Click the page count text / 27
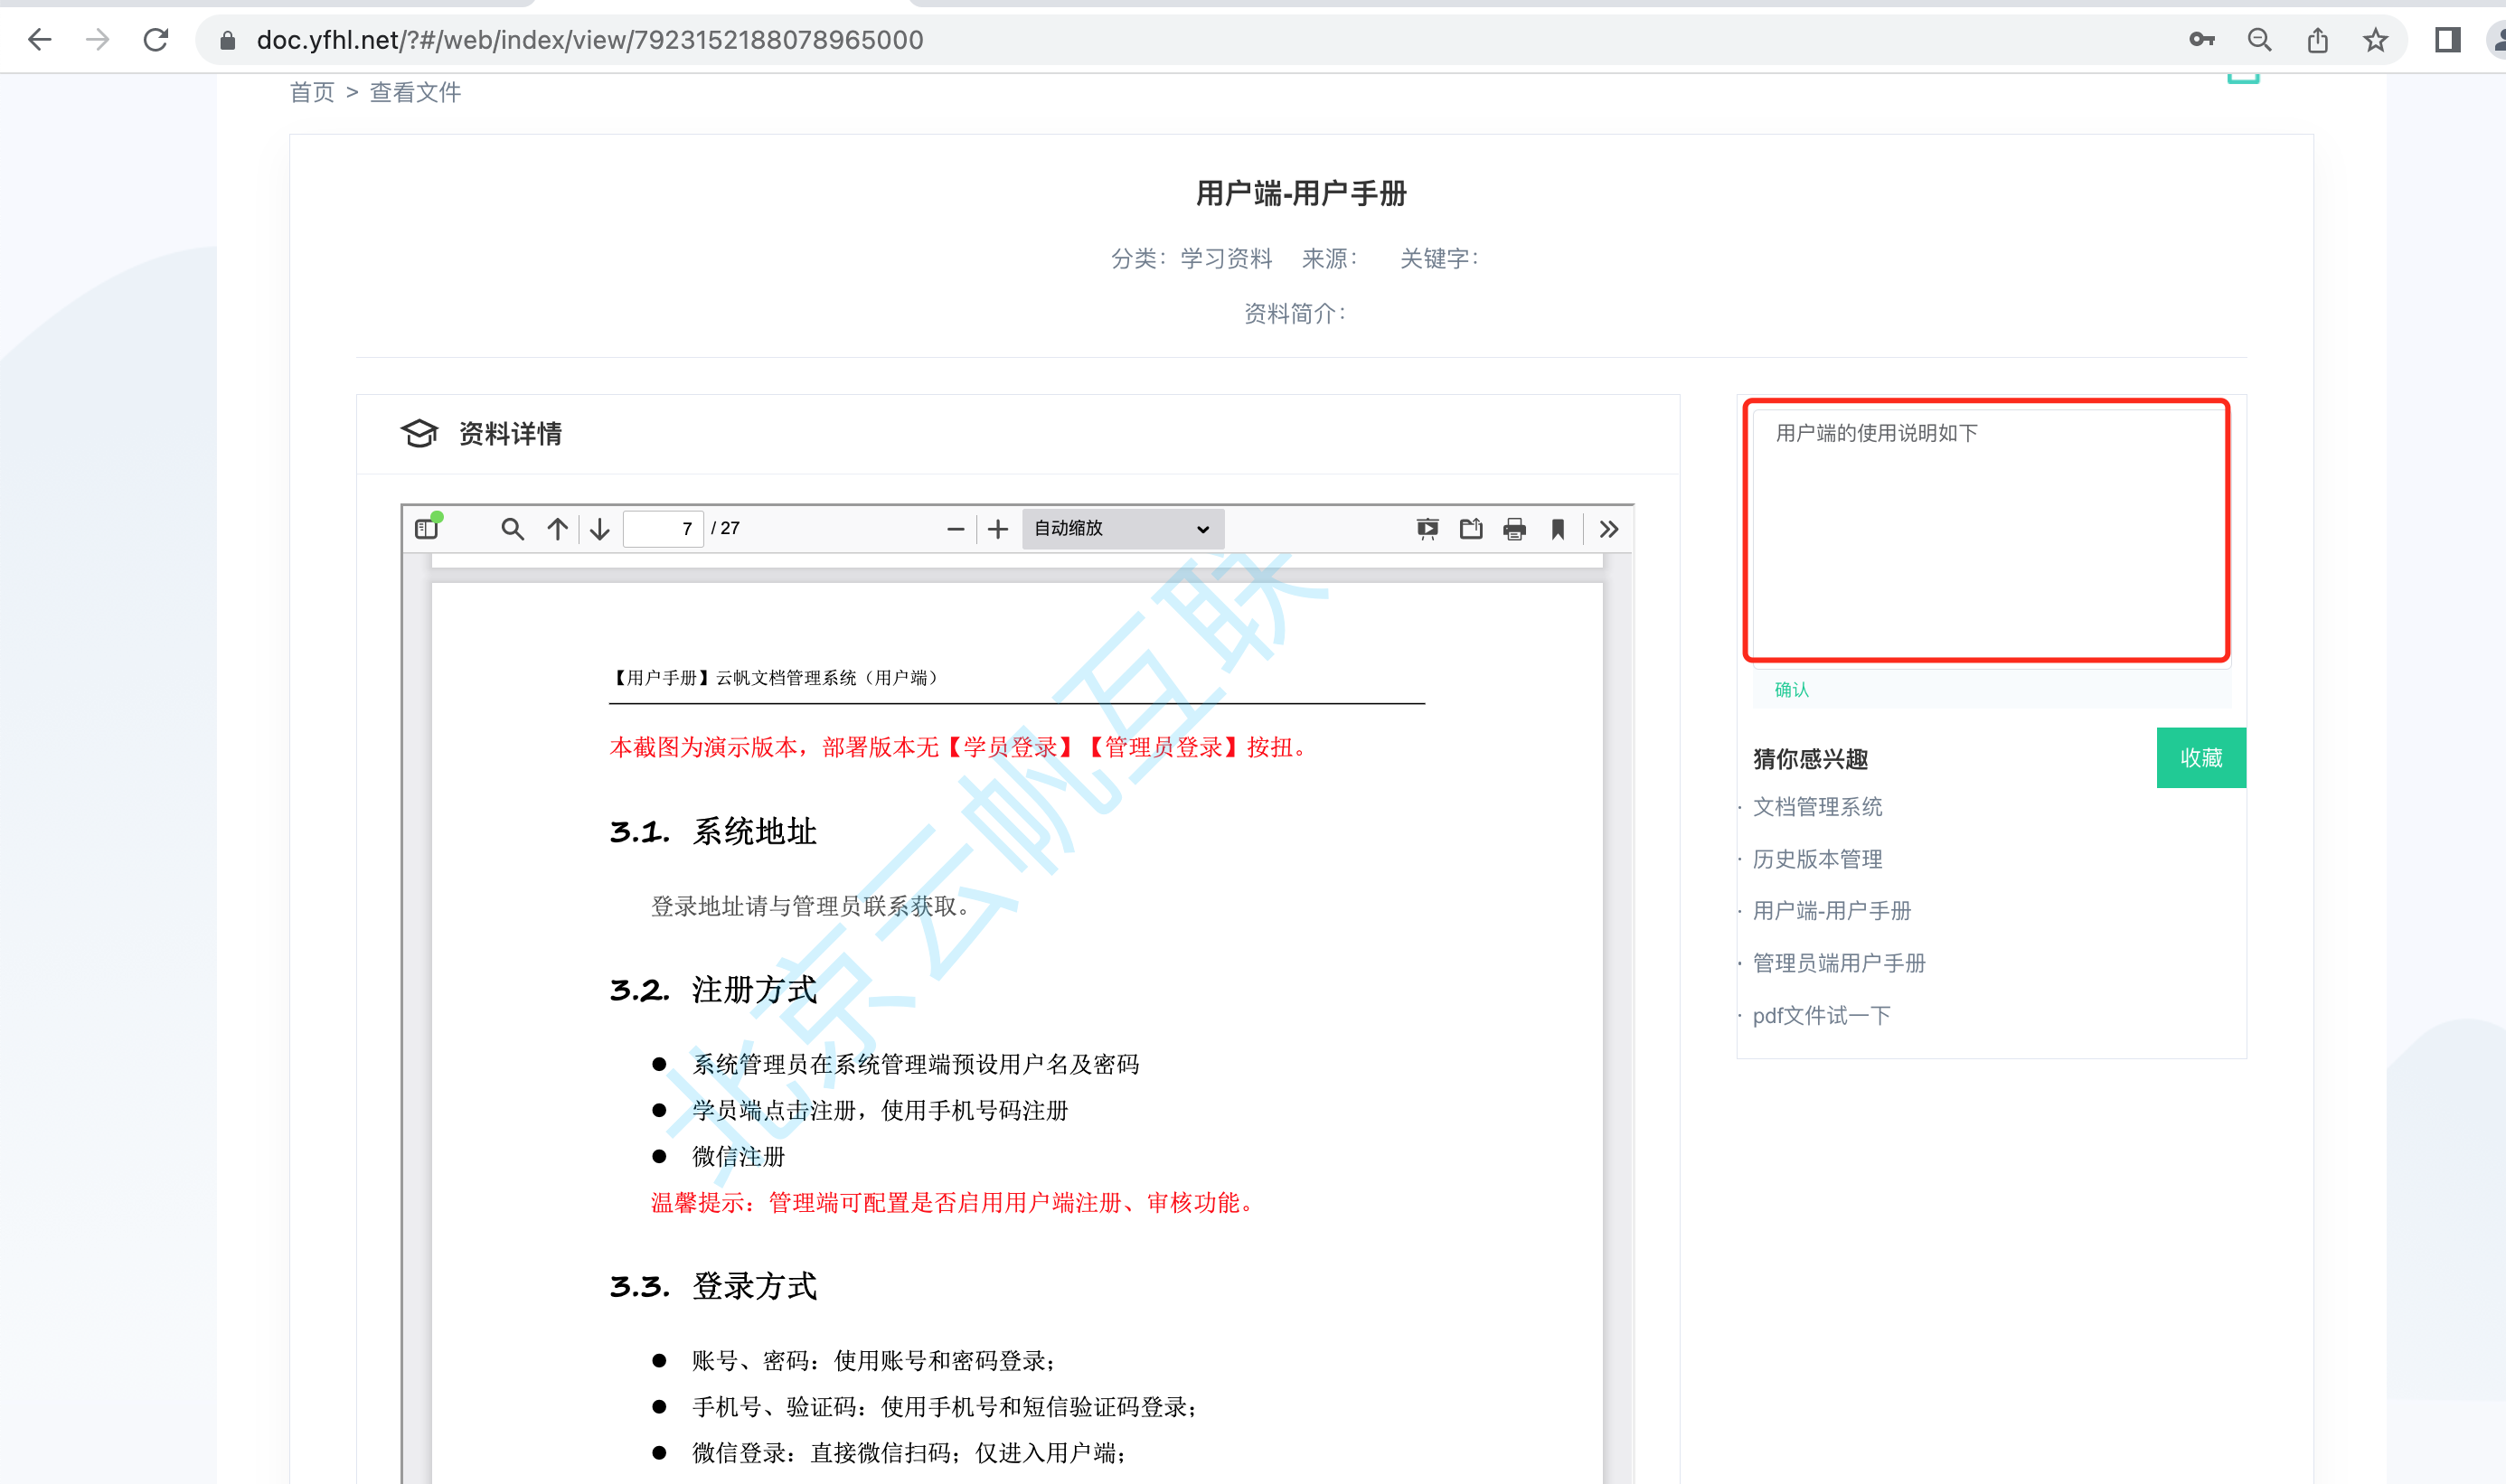Viewport: 2506px width, 1484px height. [x=725, y=528]
